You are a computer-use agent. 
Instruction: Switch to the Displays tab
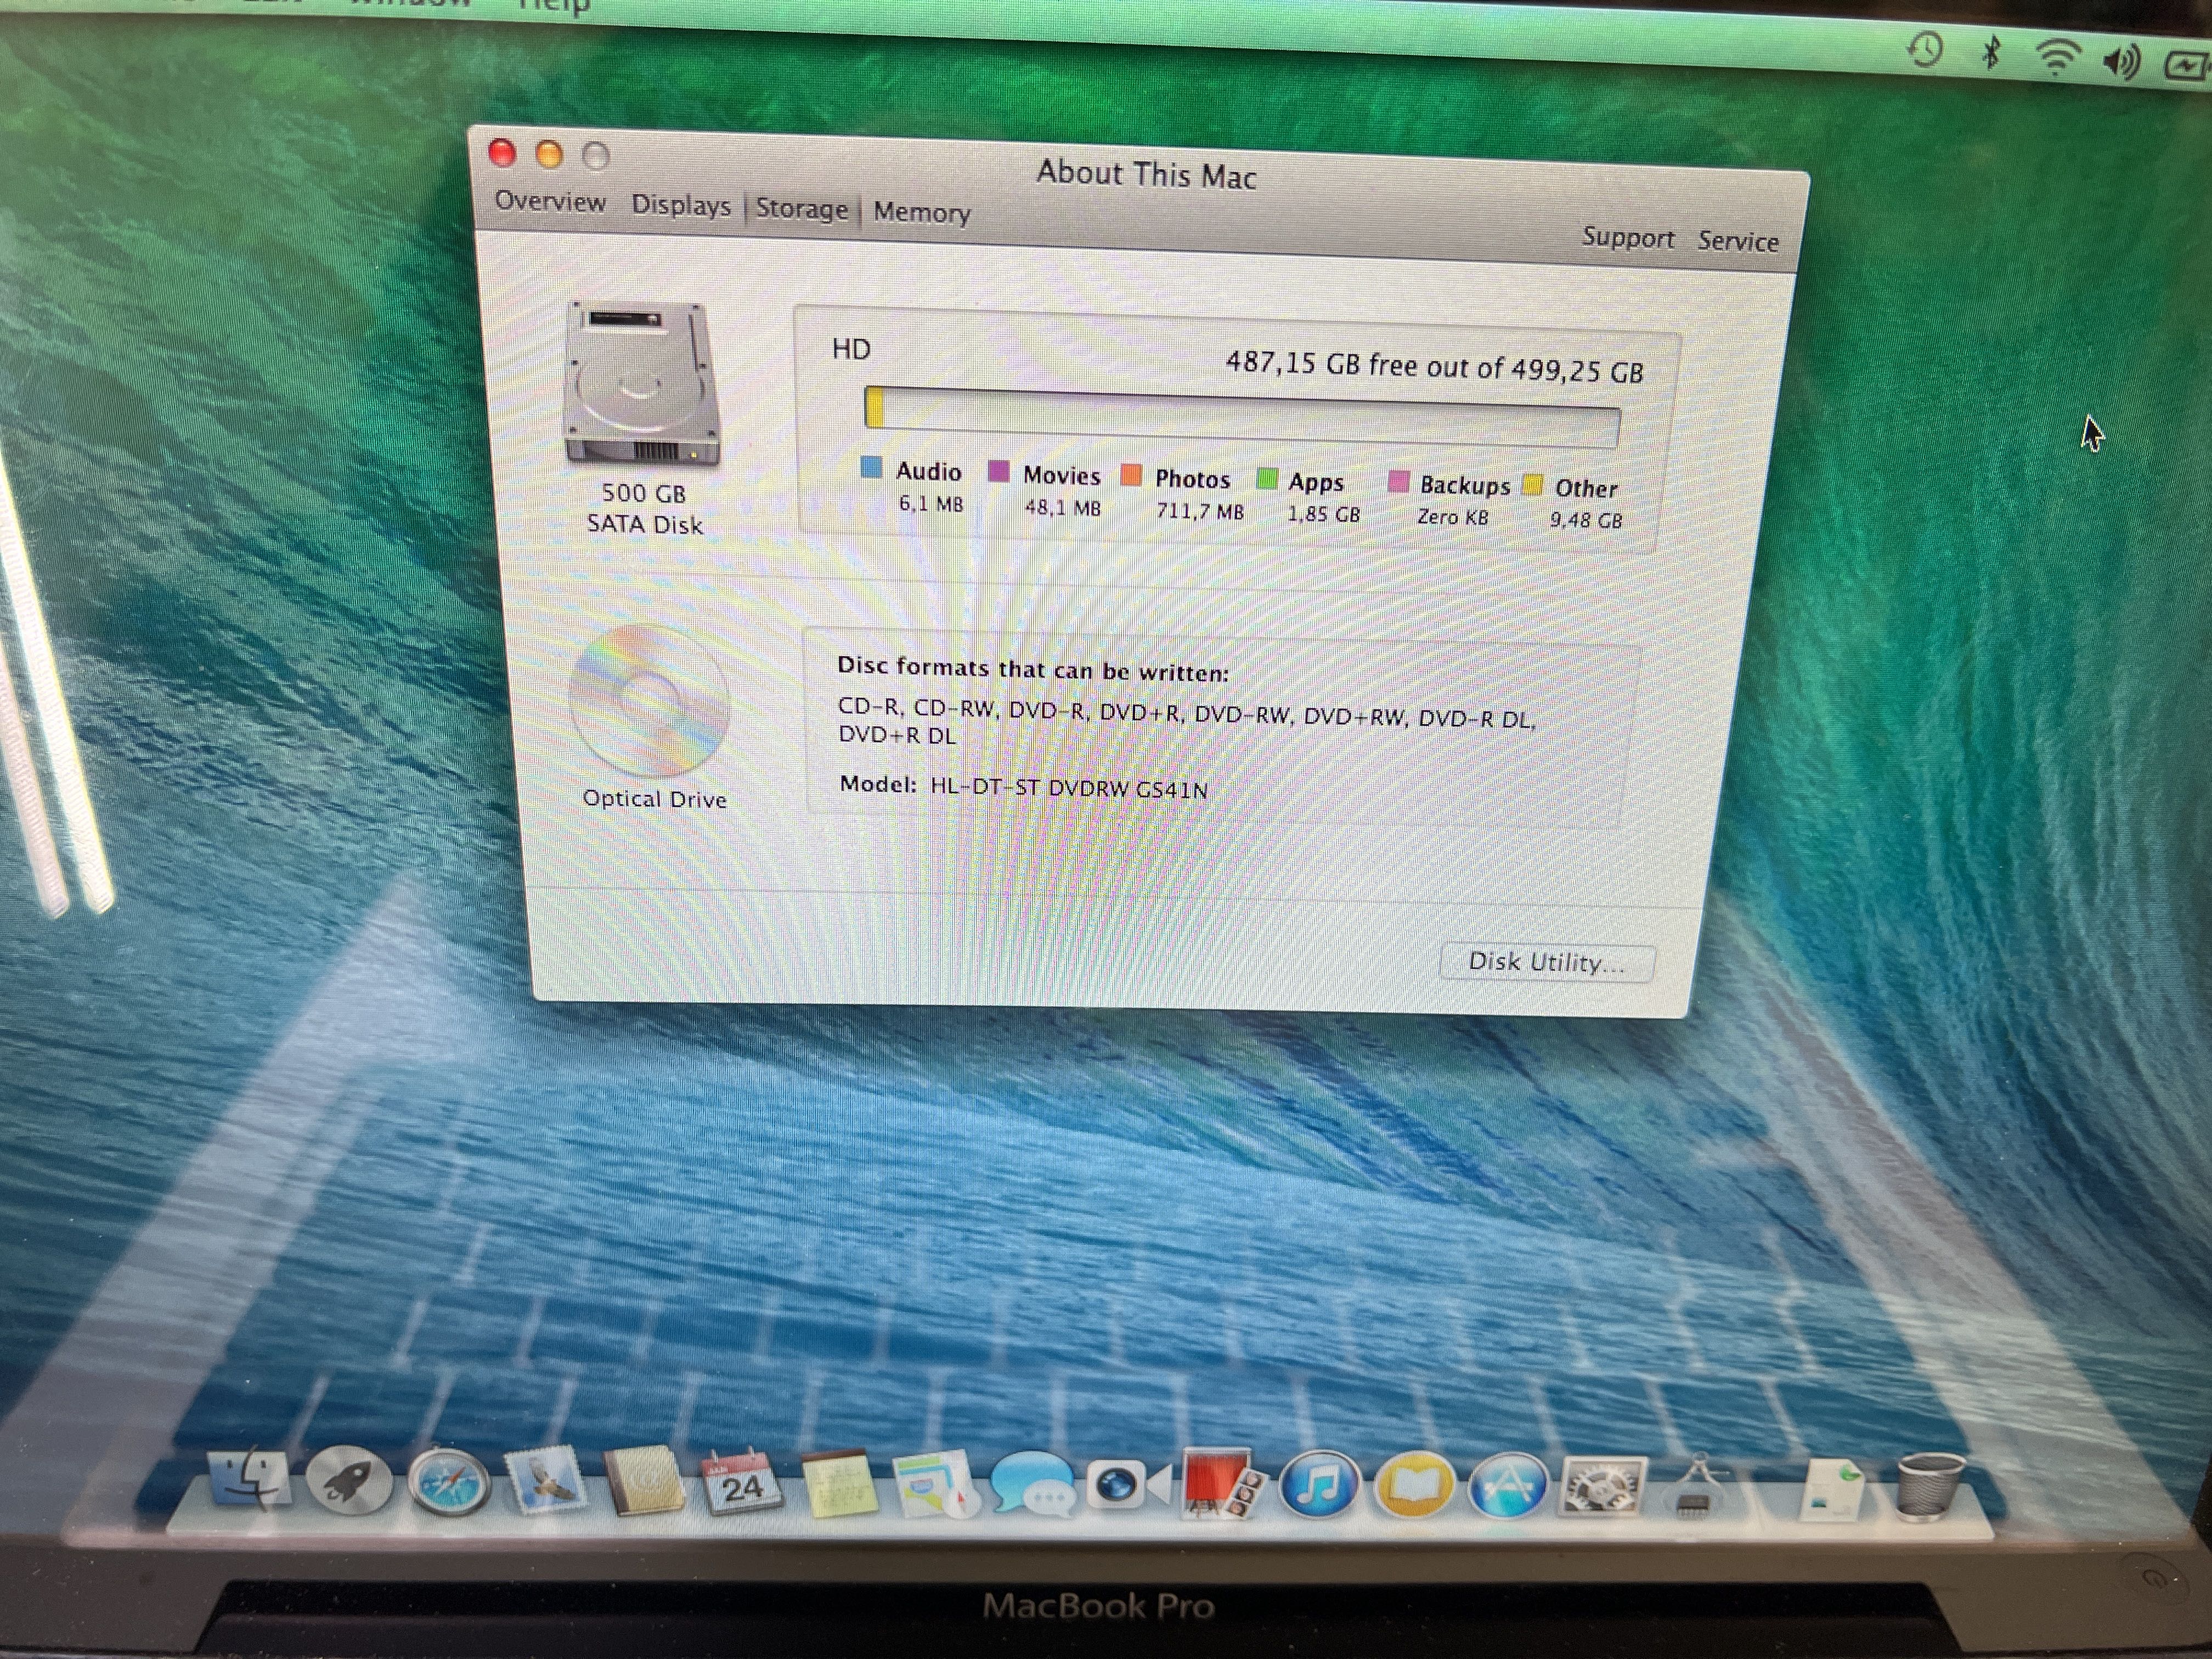click(681, 205)
